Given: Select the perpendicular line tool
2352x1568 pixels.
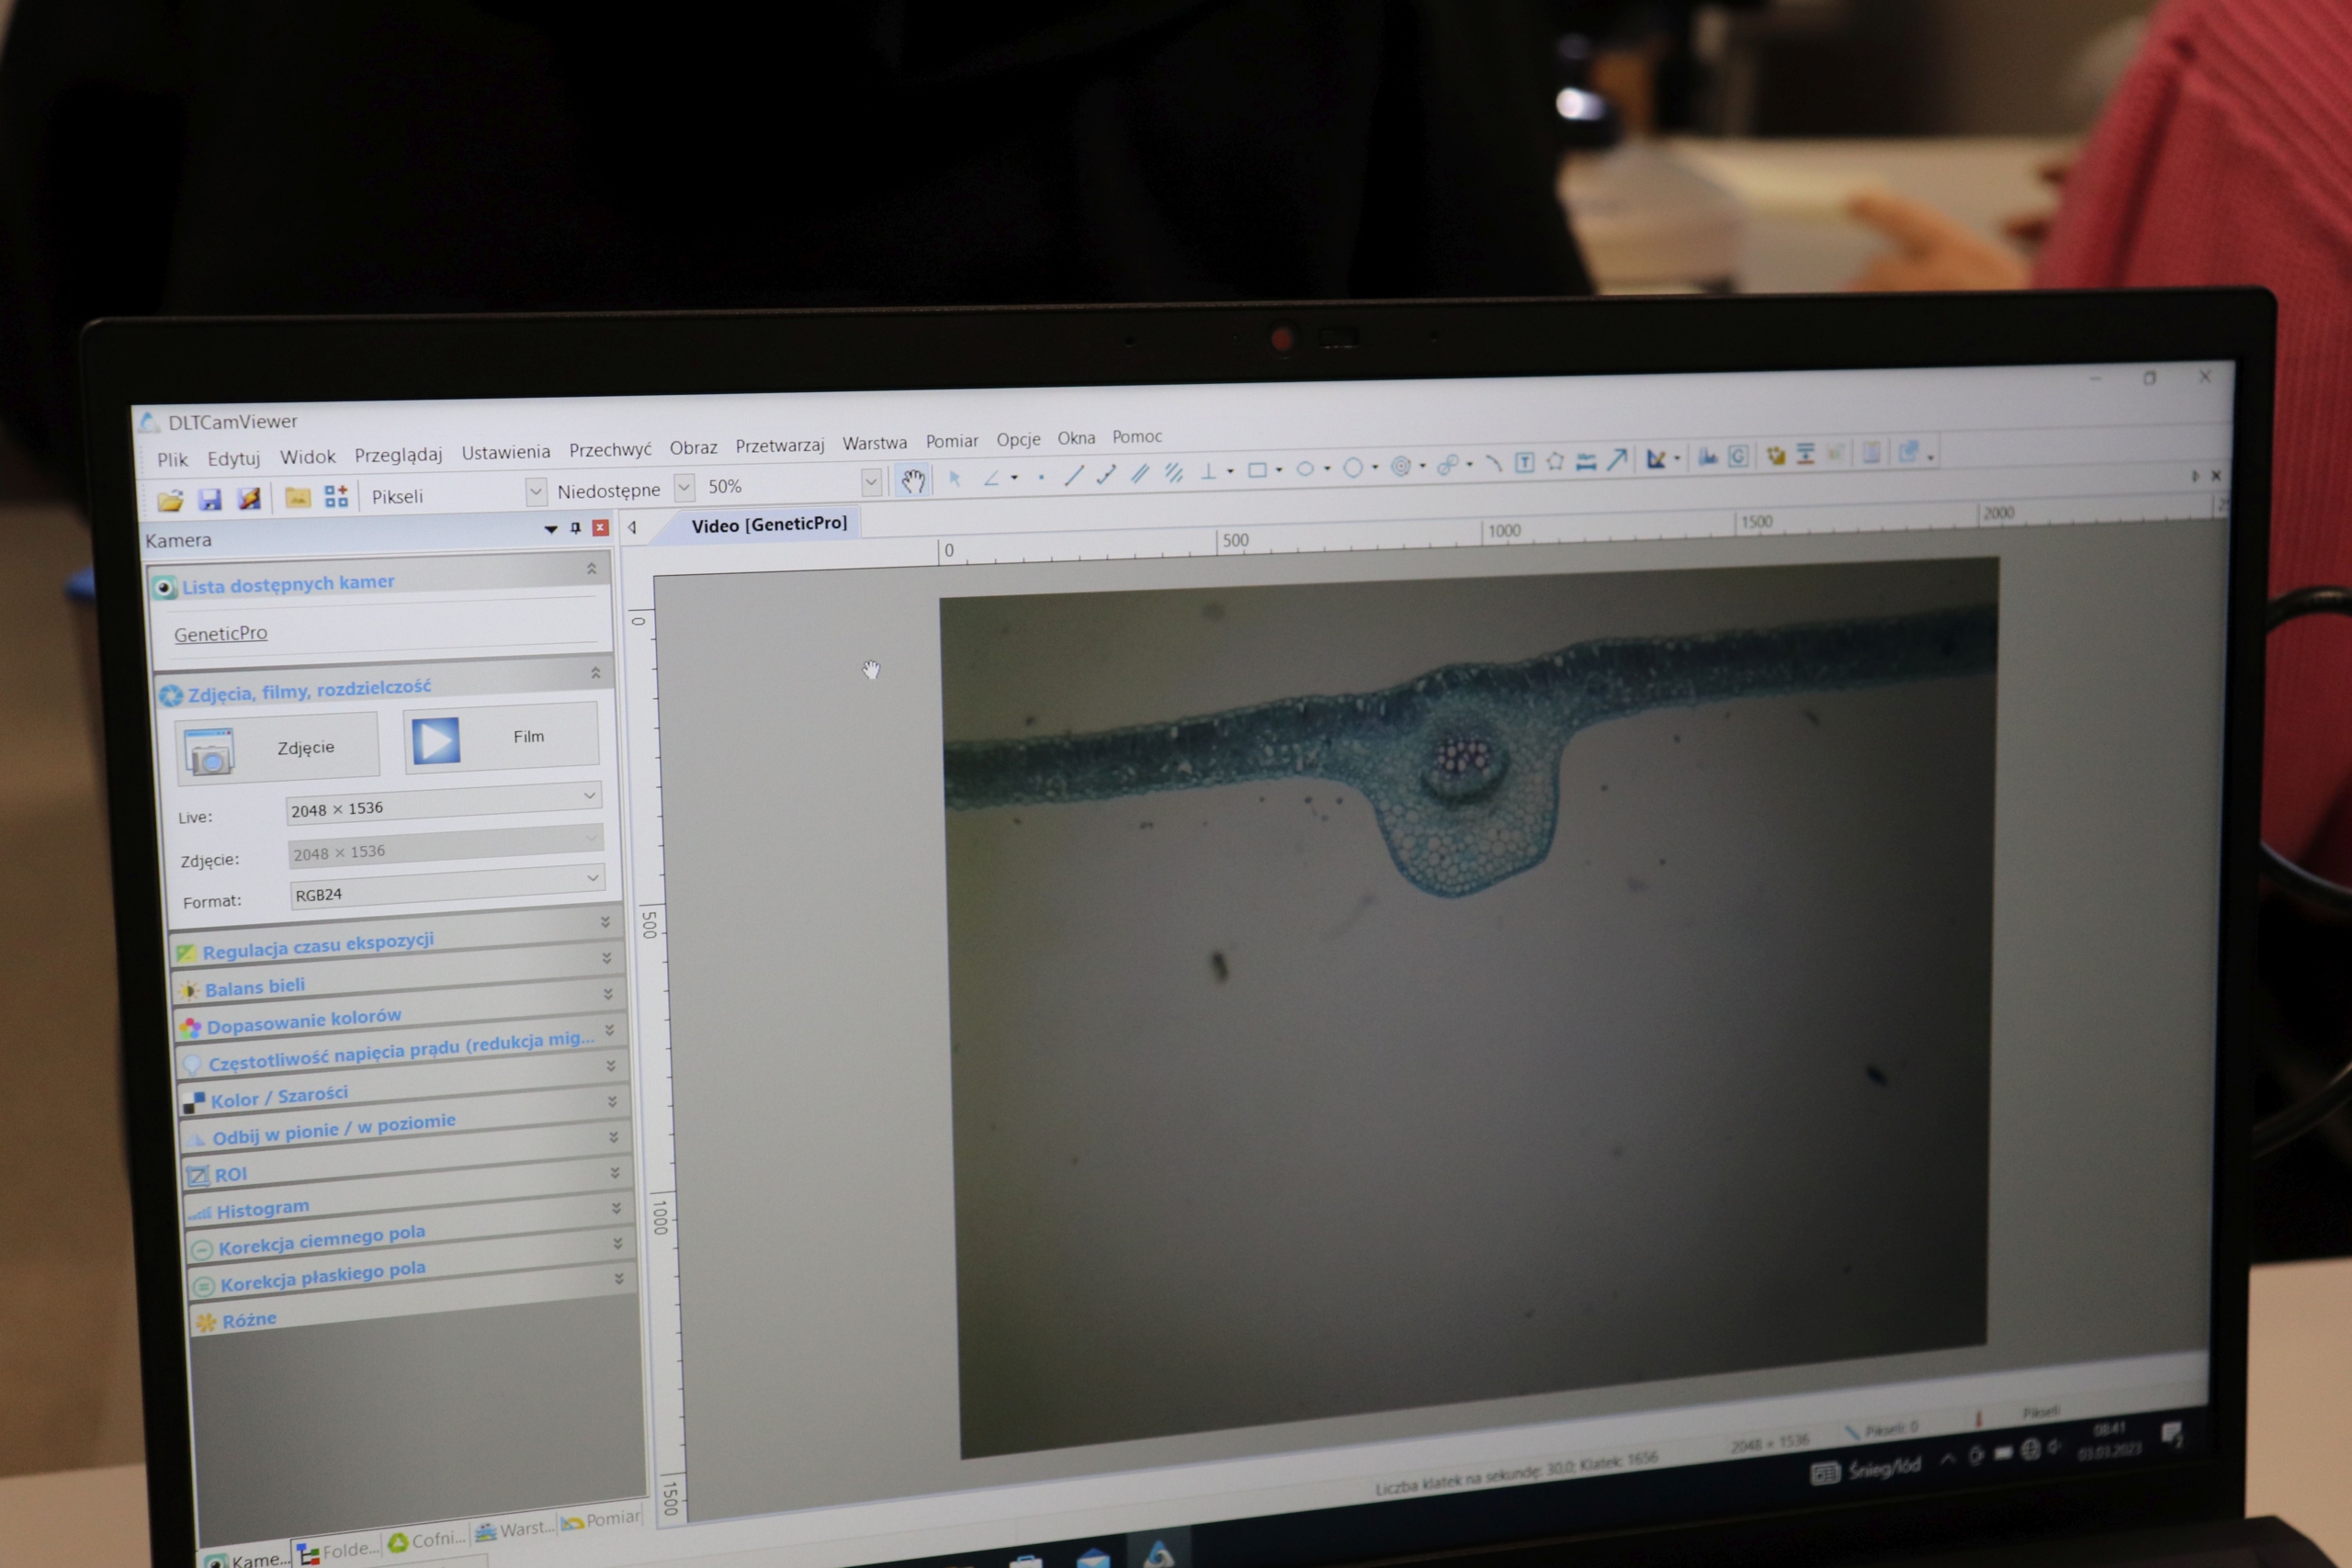Looking at the screenshot, I should pyautogui.click(x=1208, y=472).
